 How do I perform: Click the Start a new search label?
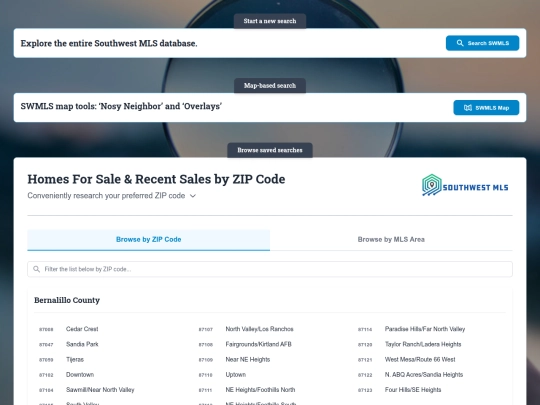point(270,21)
